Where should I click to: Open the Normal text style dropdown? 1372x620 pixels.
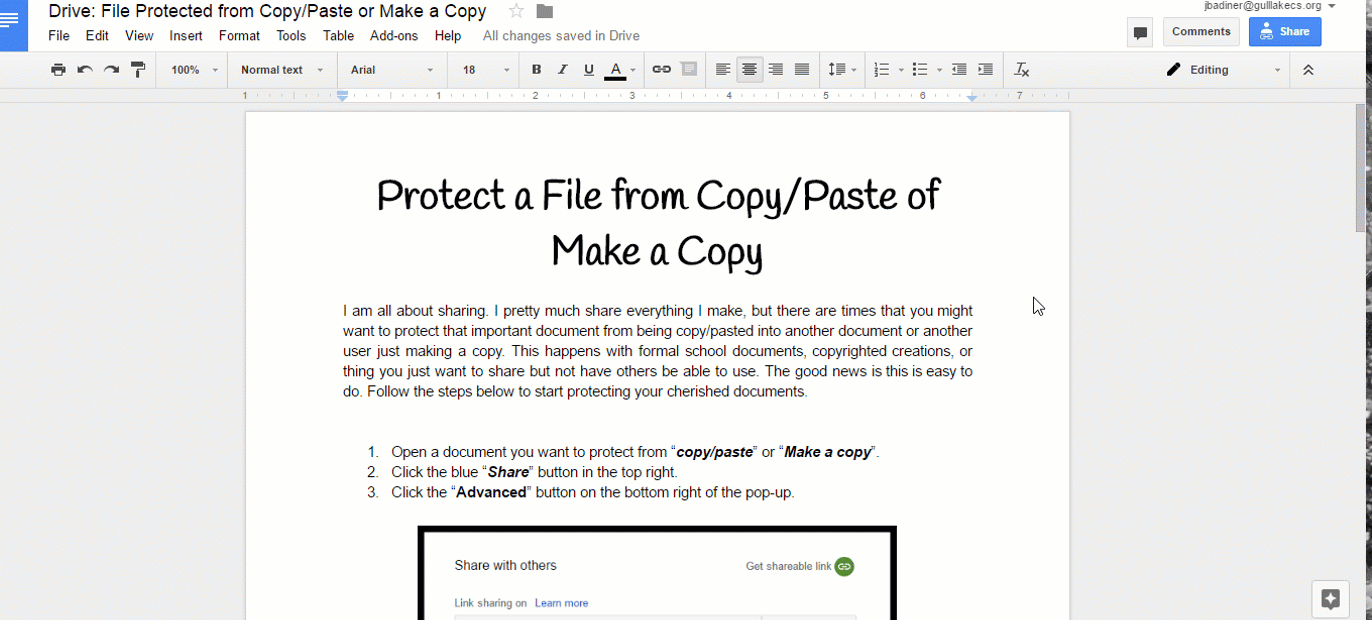coord(282,70)
